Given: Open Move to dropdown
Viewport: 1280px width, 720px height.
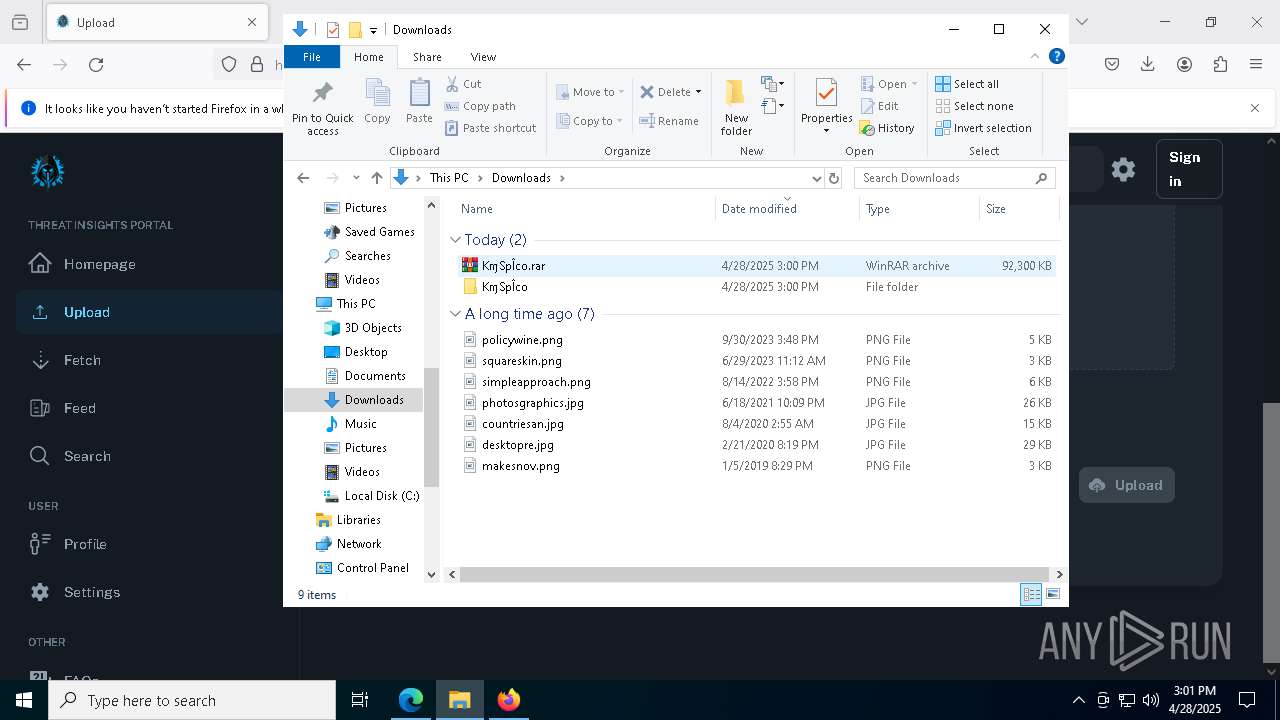Looking at the screenshot, I should pos(591,92).
